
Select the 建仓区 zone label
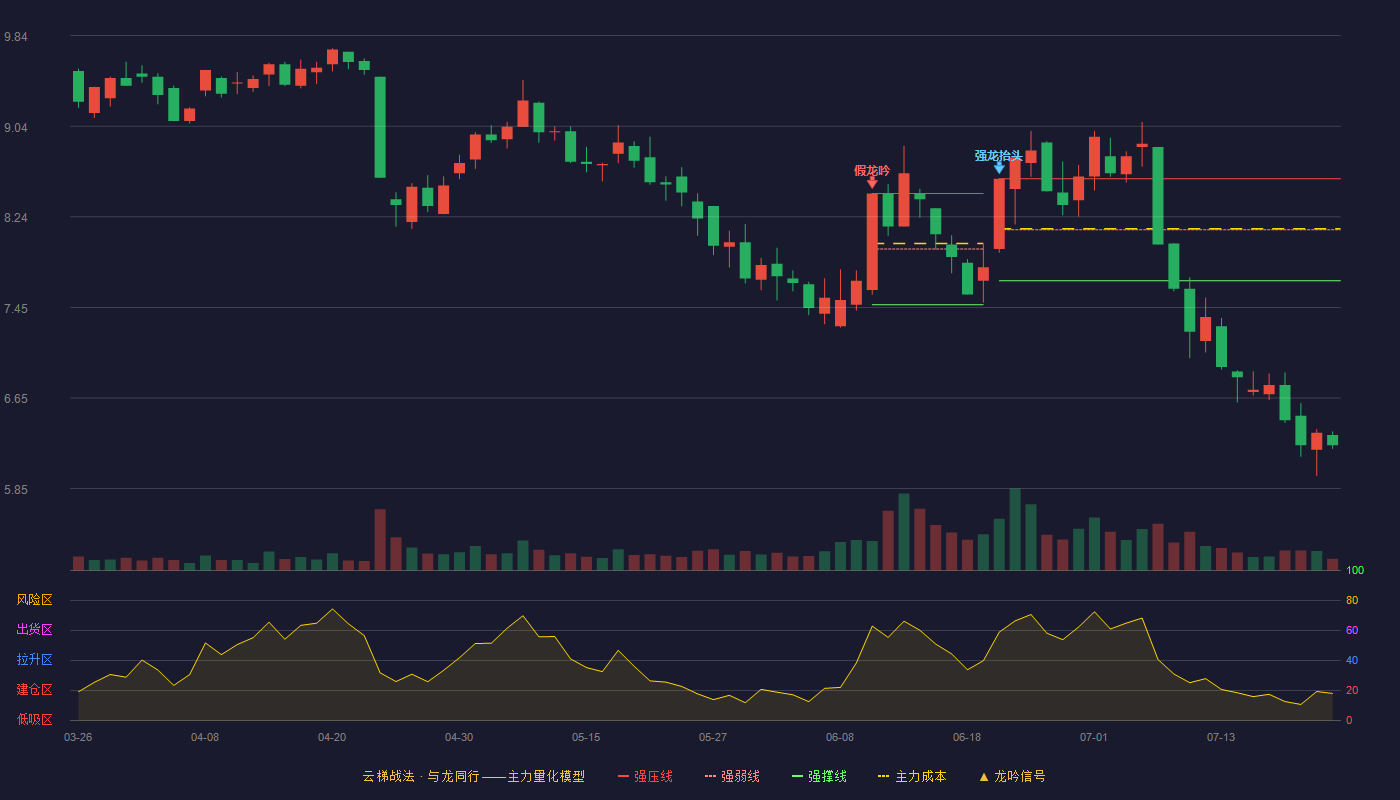tap(34, 690)
